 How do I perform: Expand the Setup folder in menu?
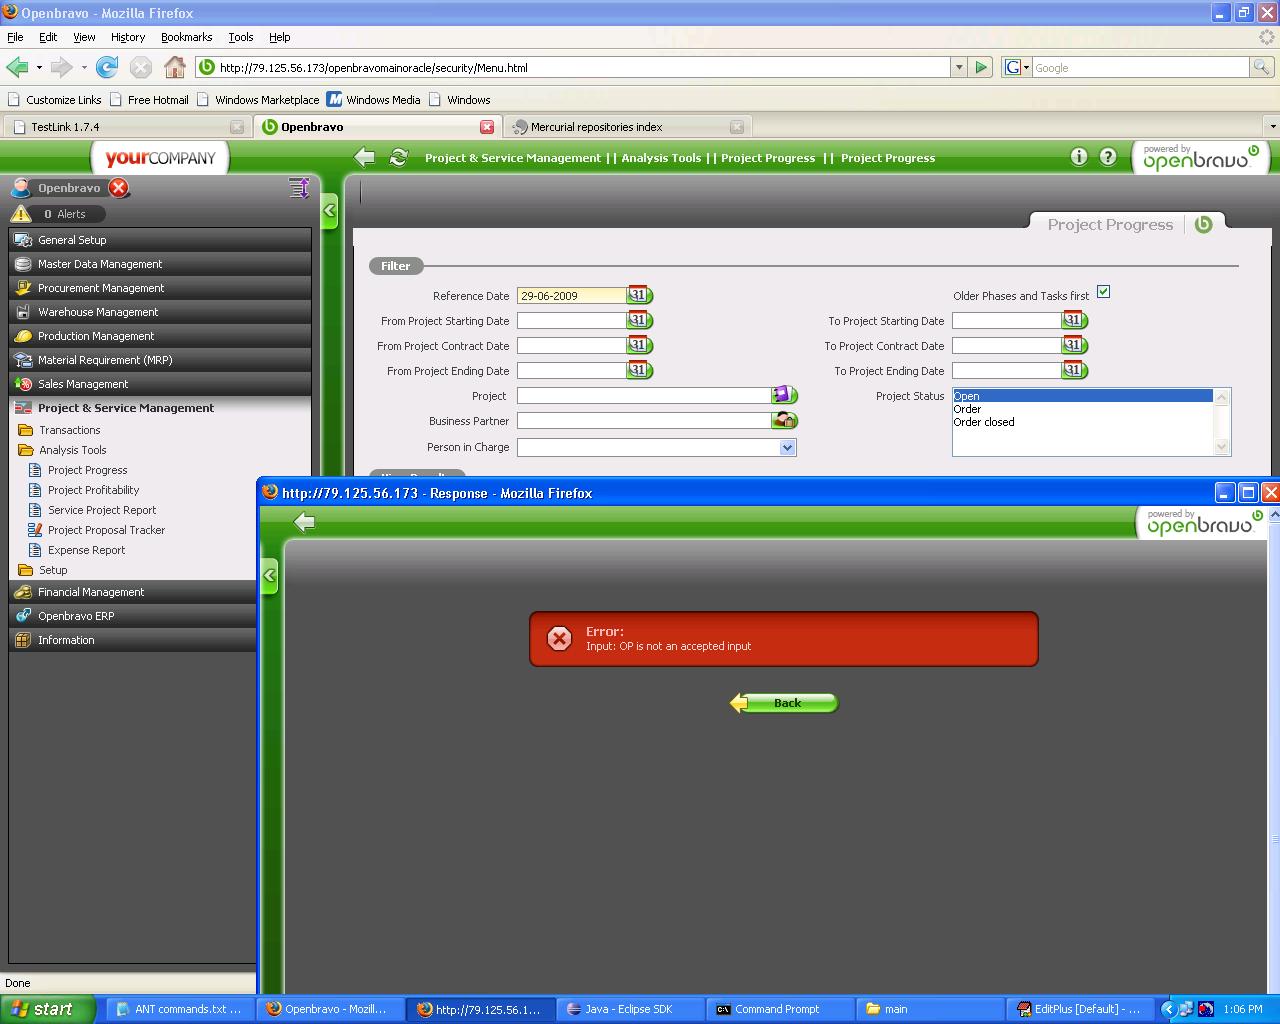(52, 570)
